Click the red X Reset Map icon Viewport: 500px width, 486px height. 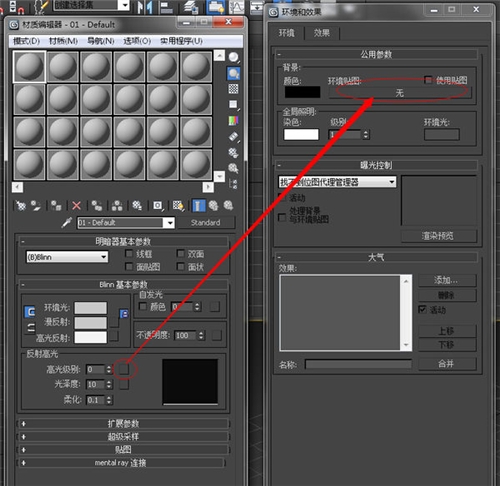tap(76, 206)
